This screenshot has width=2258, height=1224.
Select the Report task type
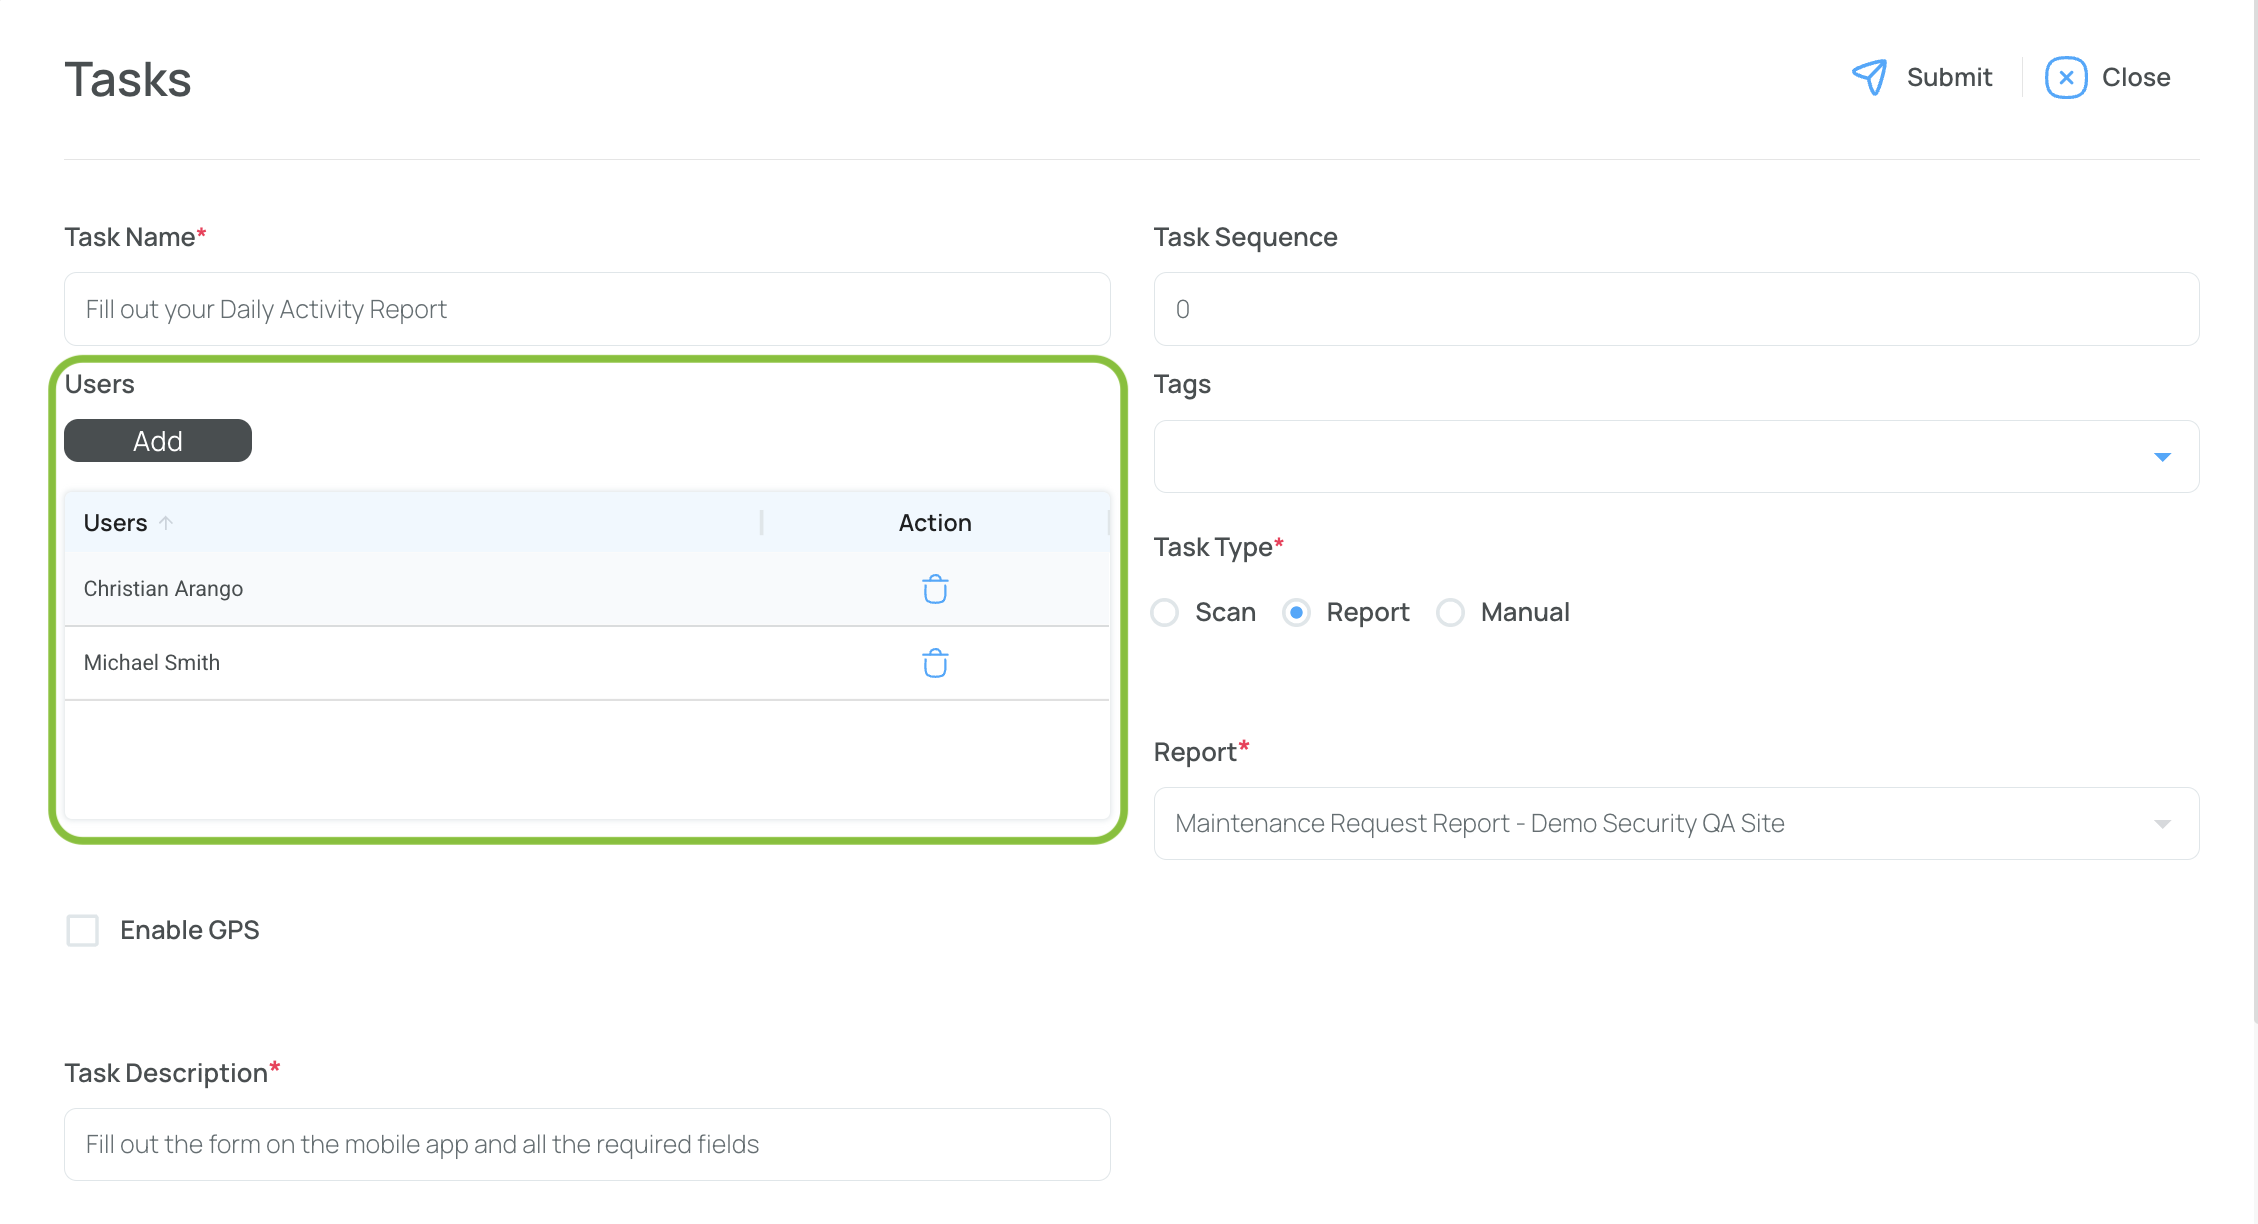click(x=1296, y=612)
